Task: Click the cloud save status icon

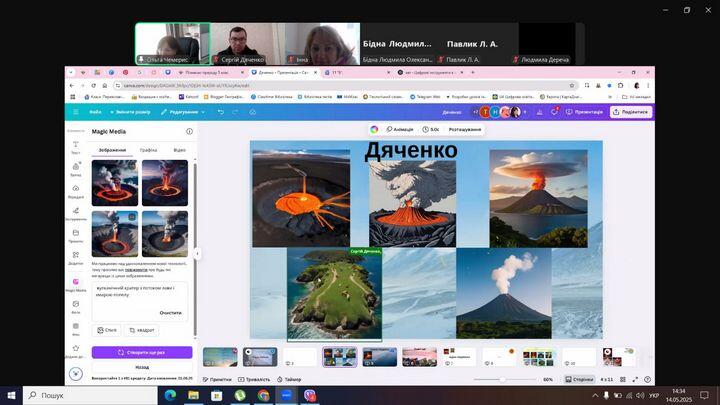Action: click(252, 112)
